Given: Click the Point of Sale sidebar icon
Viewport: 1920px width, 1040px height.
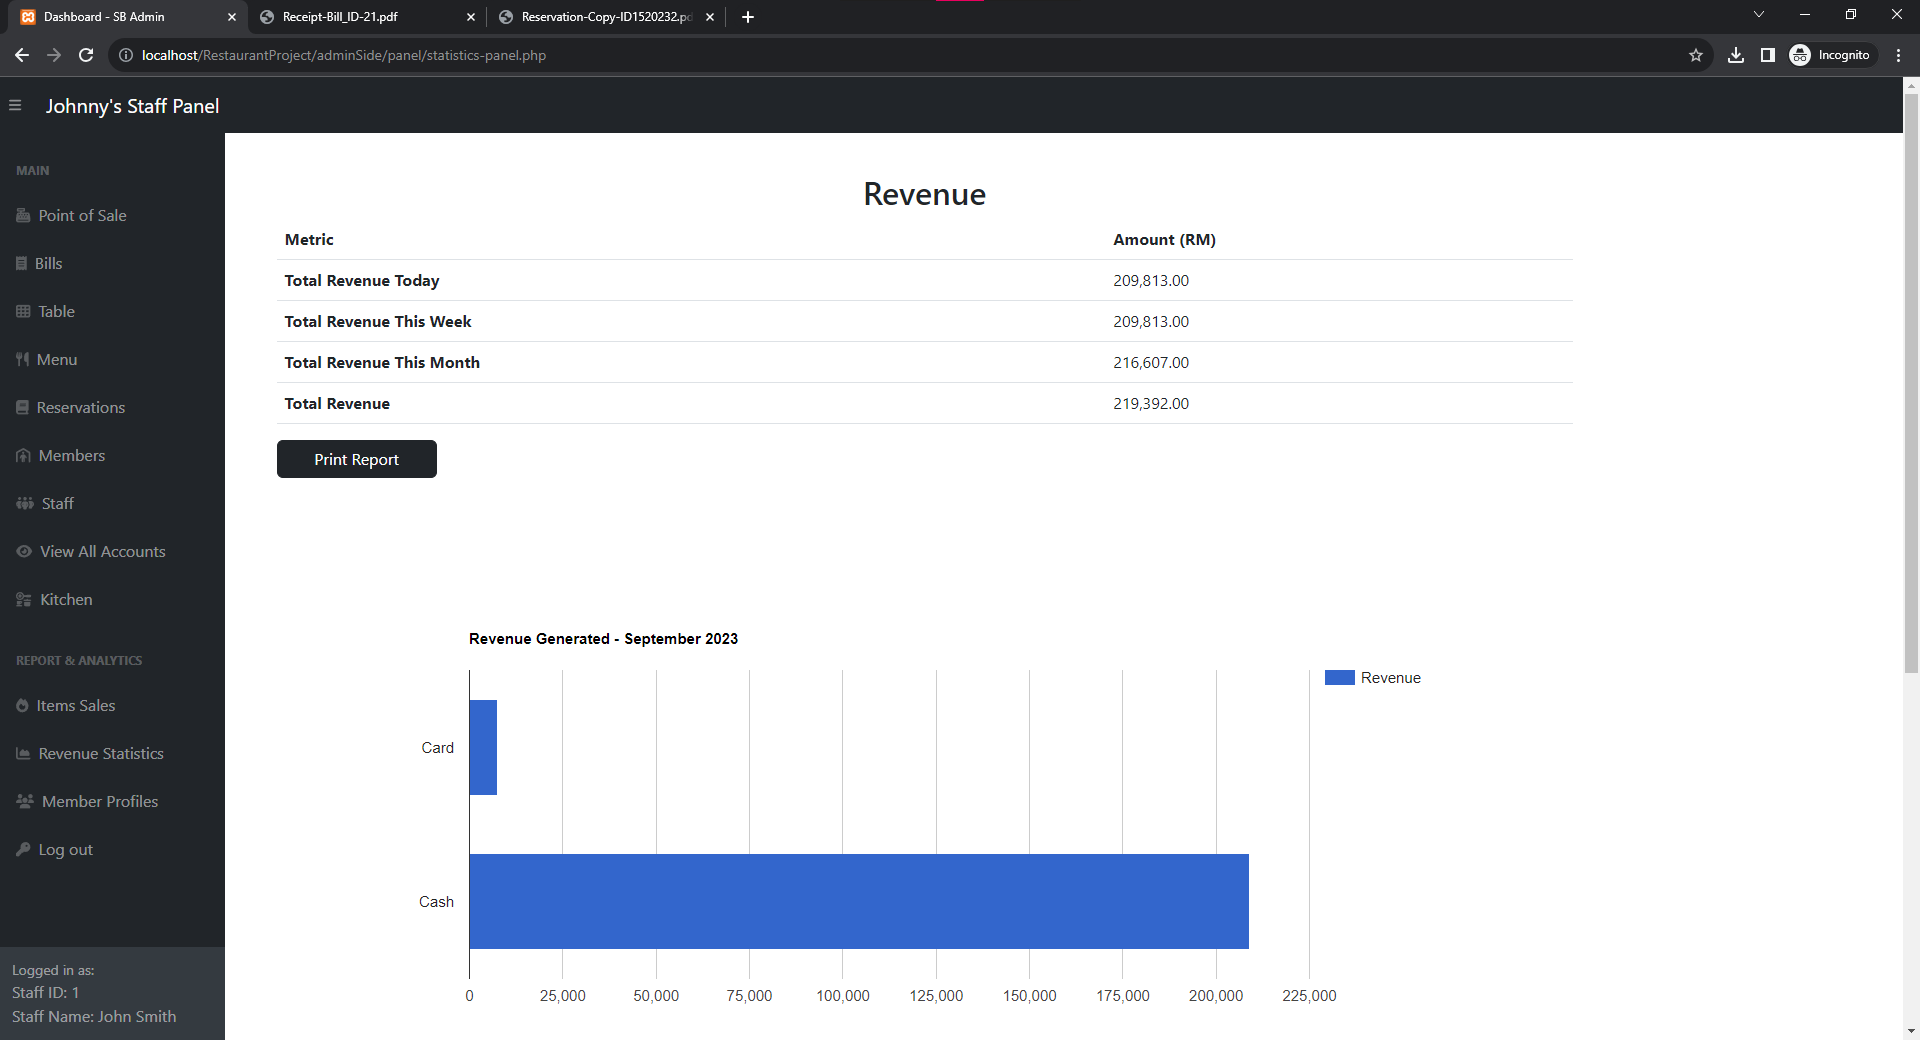Looking at the screenshot, I should tap(23, 215).
